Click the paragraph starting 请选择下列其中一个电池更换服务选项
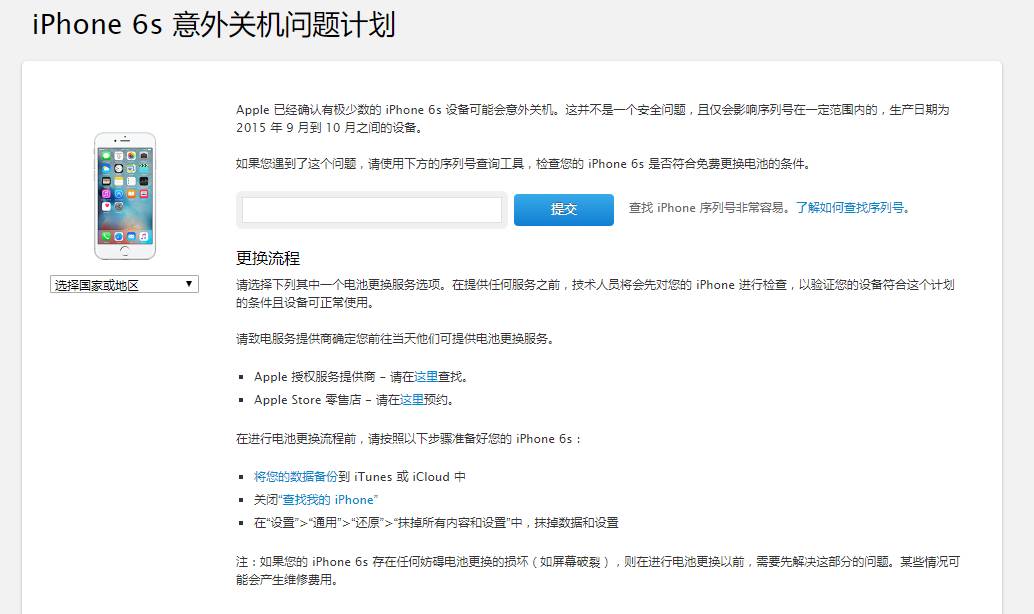Image resolution: width=1034 pixels, height=614 pixels. pyautogui.click(x=595, y=293)
